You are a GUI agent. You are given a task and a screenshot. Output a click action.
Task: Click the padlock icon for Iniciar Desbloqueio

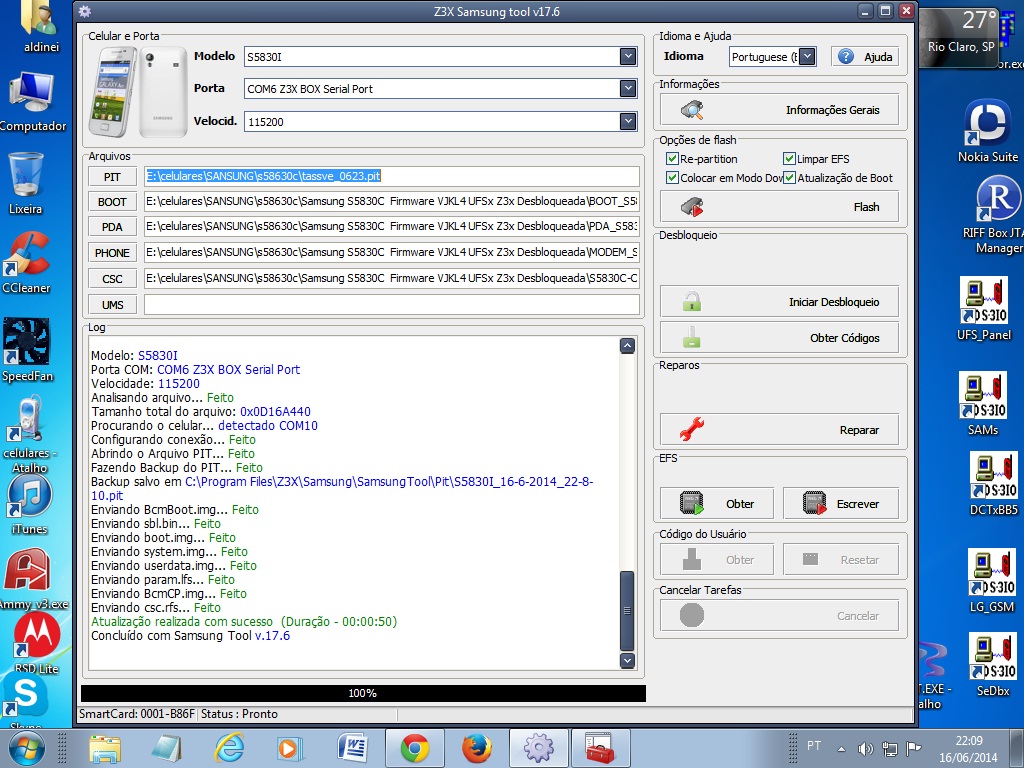coord(692,301)
